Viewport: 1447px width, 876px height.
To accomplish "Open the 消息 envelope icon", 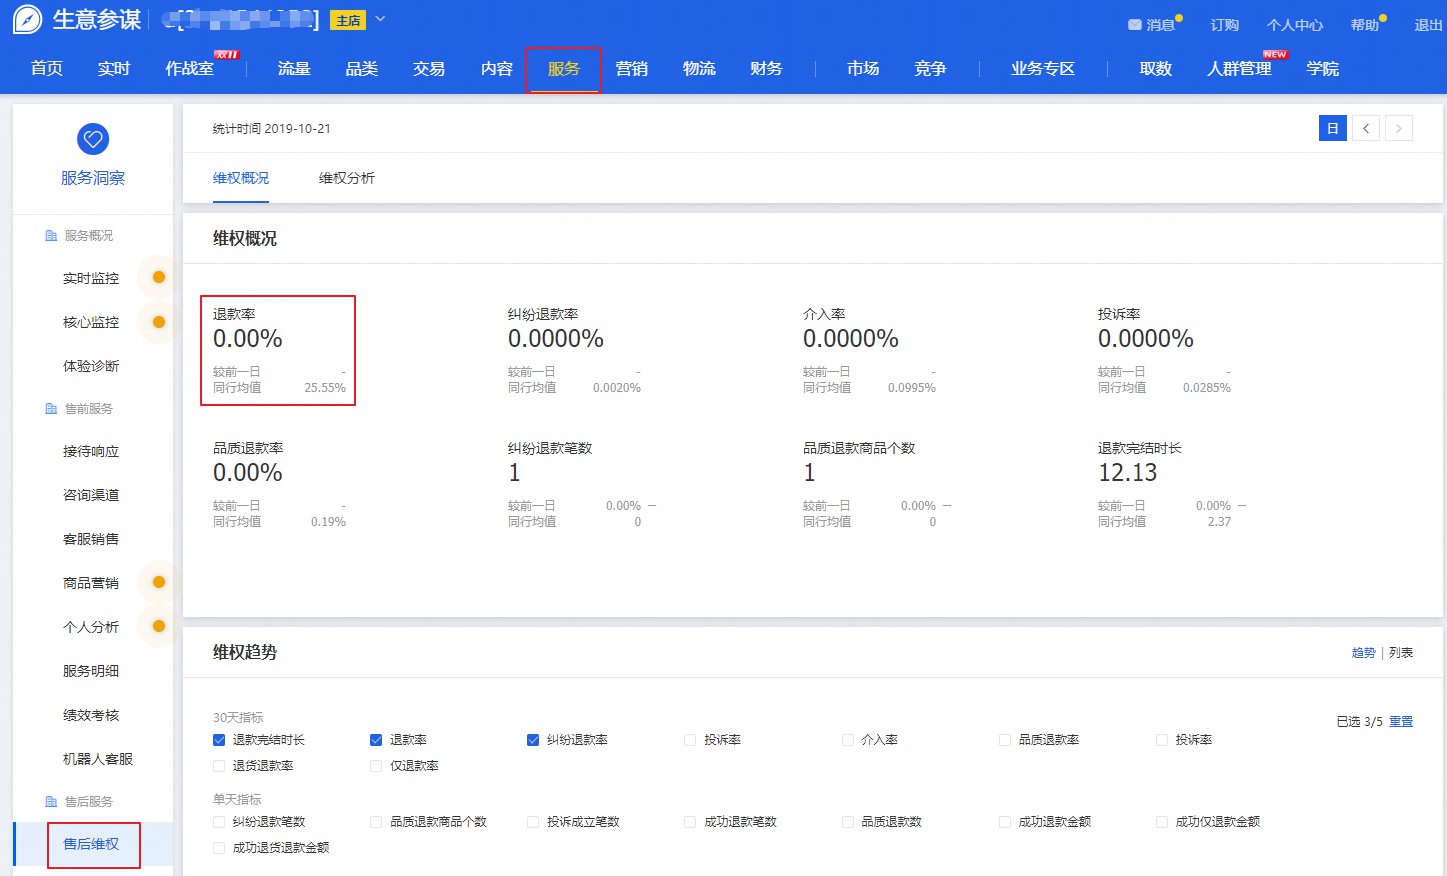I will [1134, 25].
